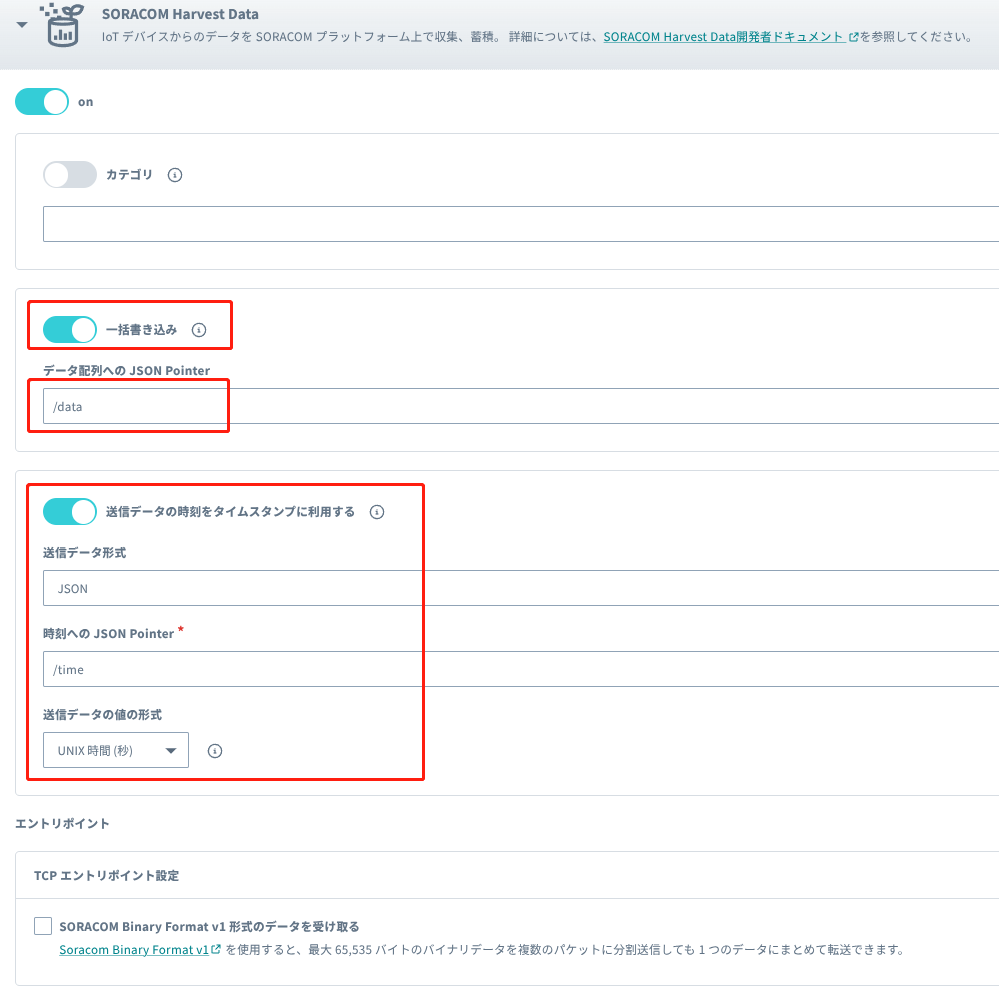Open the UNIX 時間 (秒) dropdown

(116, 750)
